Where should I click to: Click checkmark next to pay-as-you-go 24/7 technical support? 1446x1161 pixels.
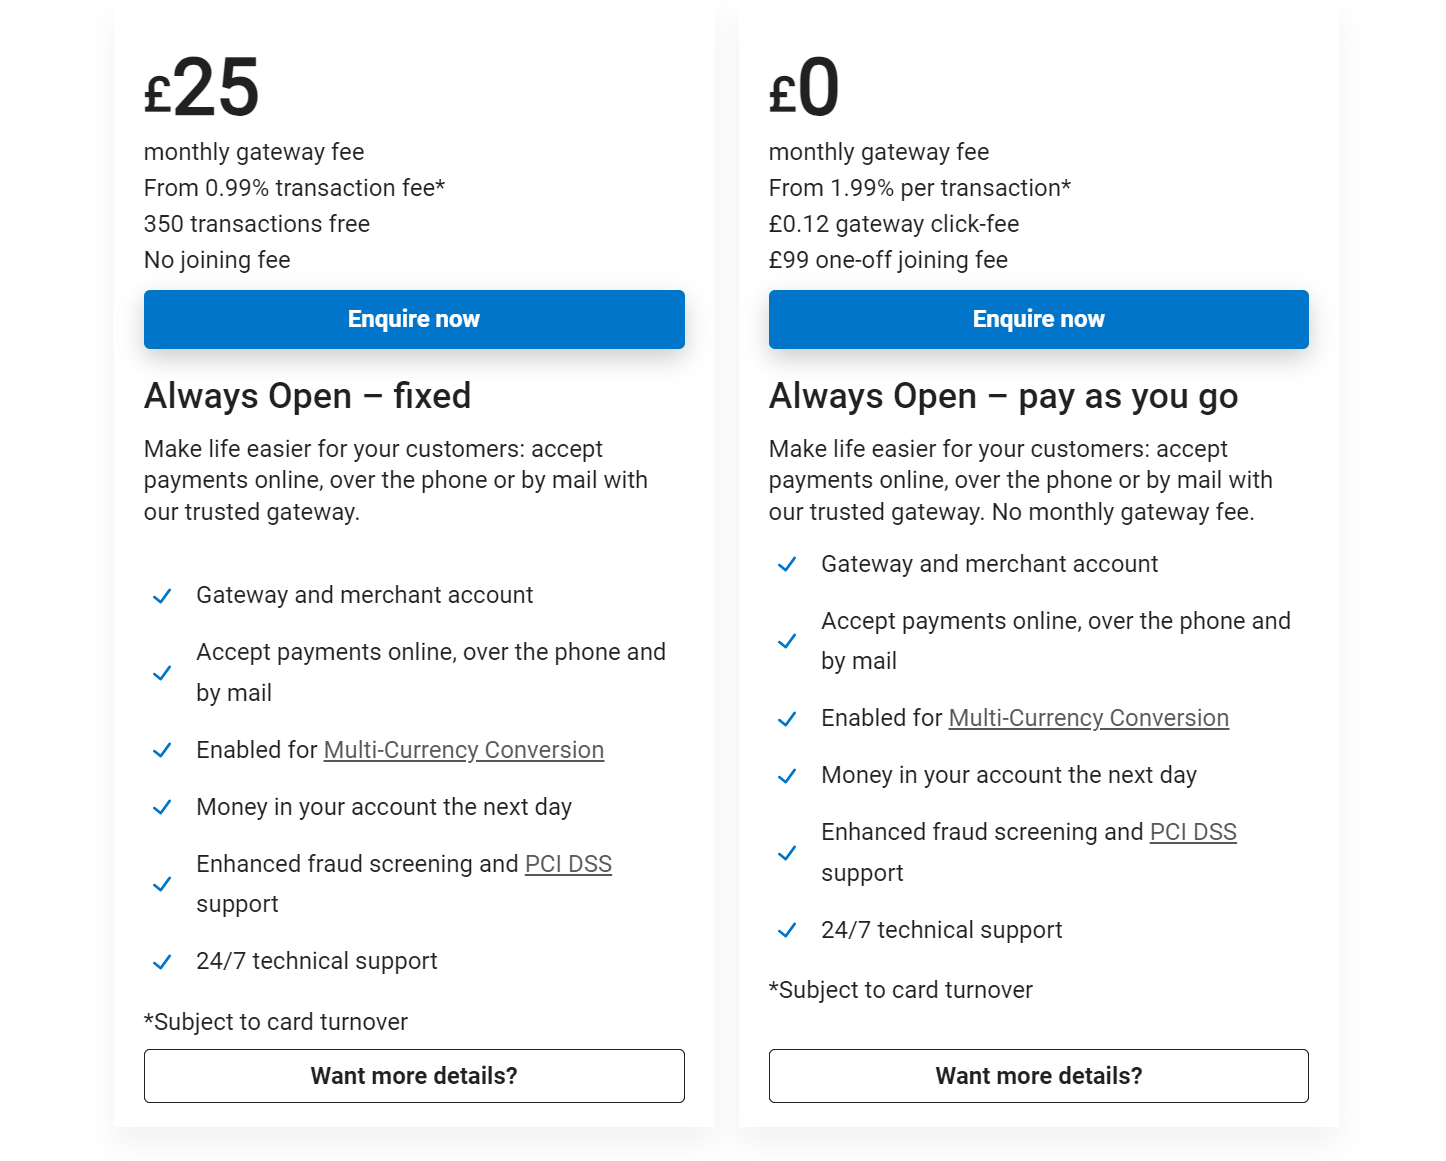point(787,931)
